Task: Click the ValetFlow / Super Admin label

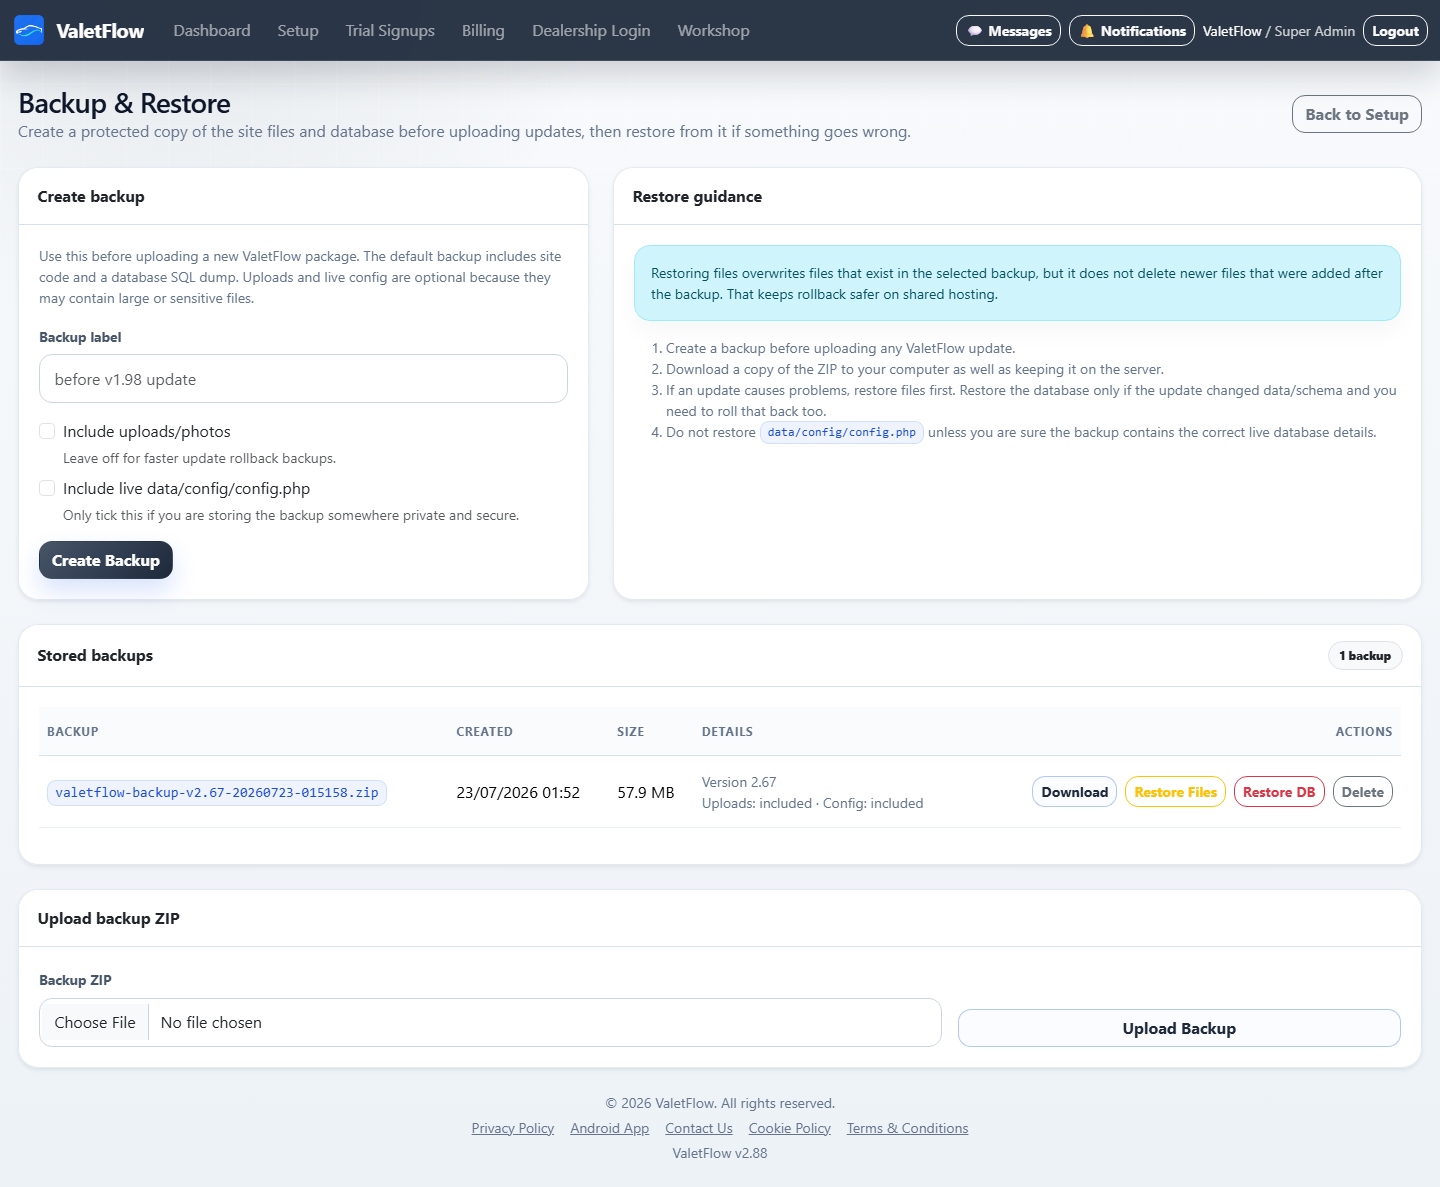Action: pyautogui.click(x=1279, y=31)
